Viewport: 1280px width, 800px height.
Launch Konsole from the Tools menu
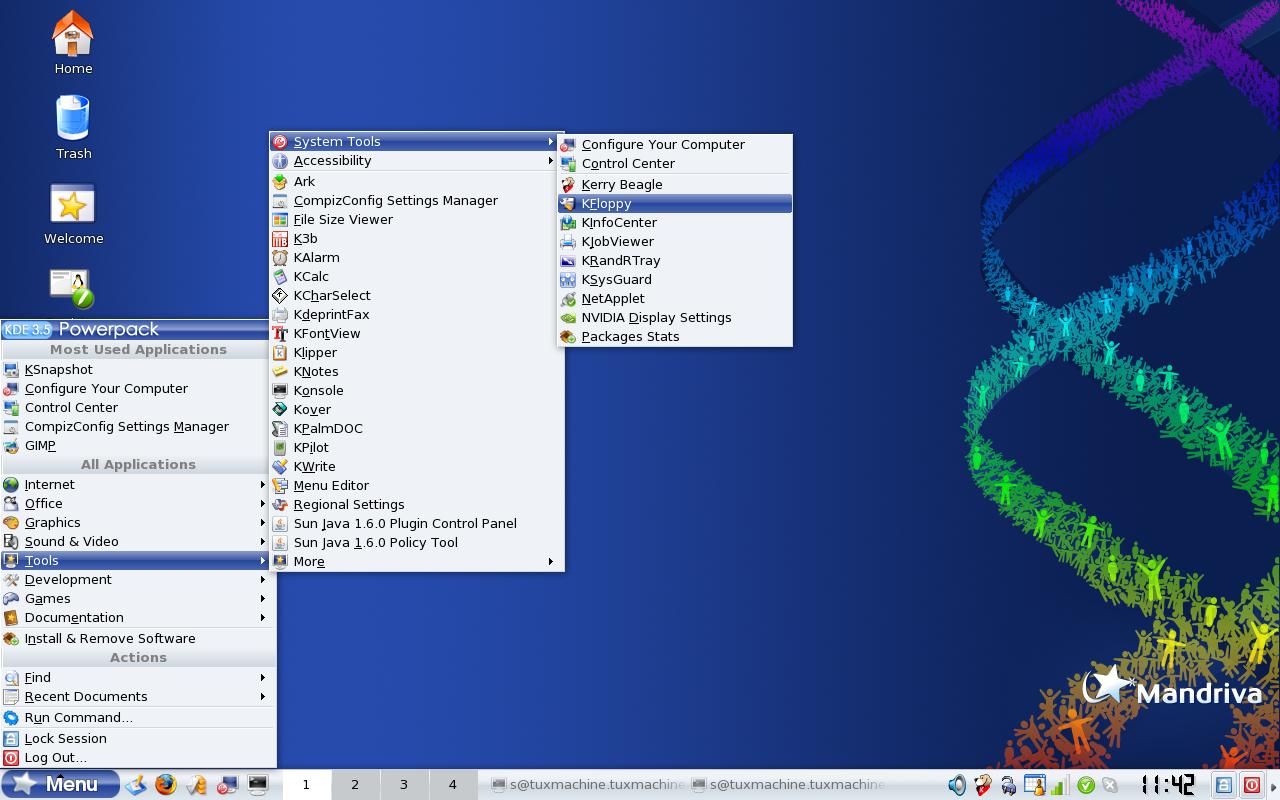pyautogui.click(x=417, y=391)
